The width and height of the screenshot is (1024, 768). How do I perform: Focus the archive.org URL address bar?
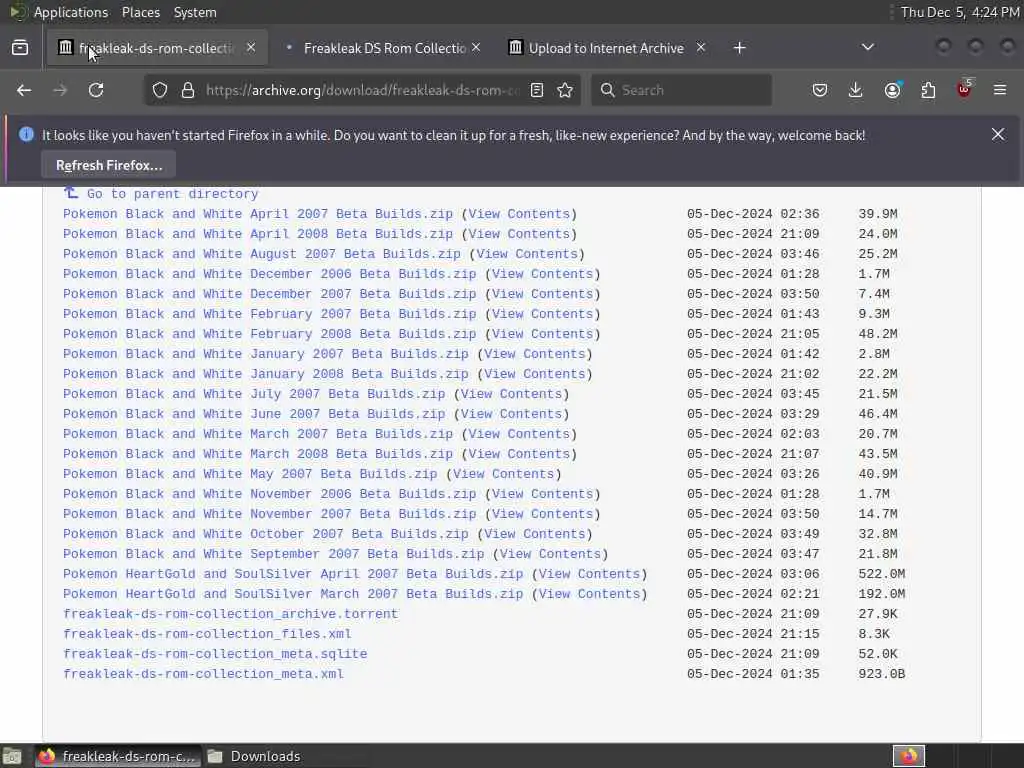click(x=362, y=90)
